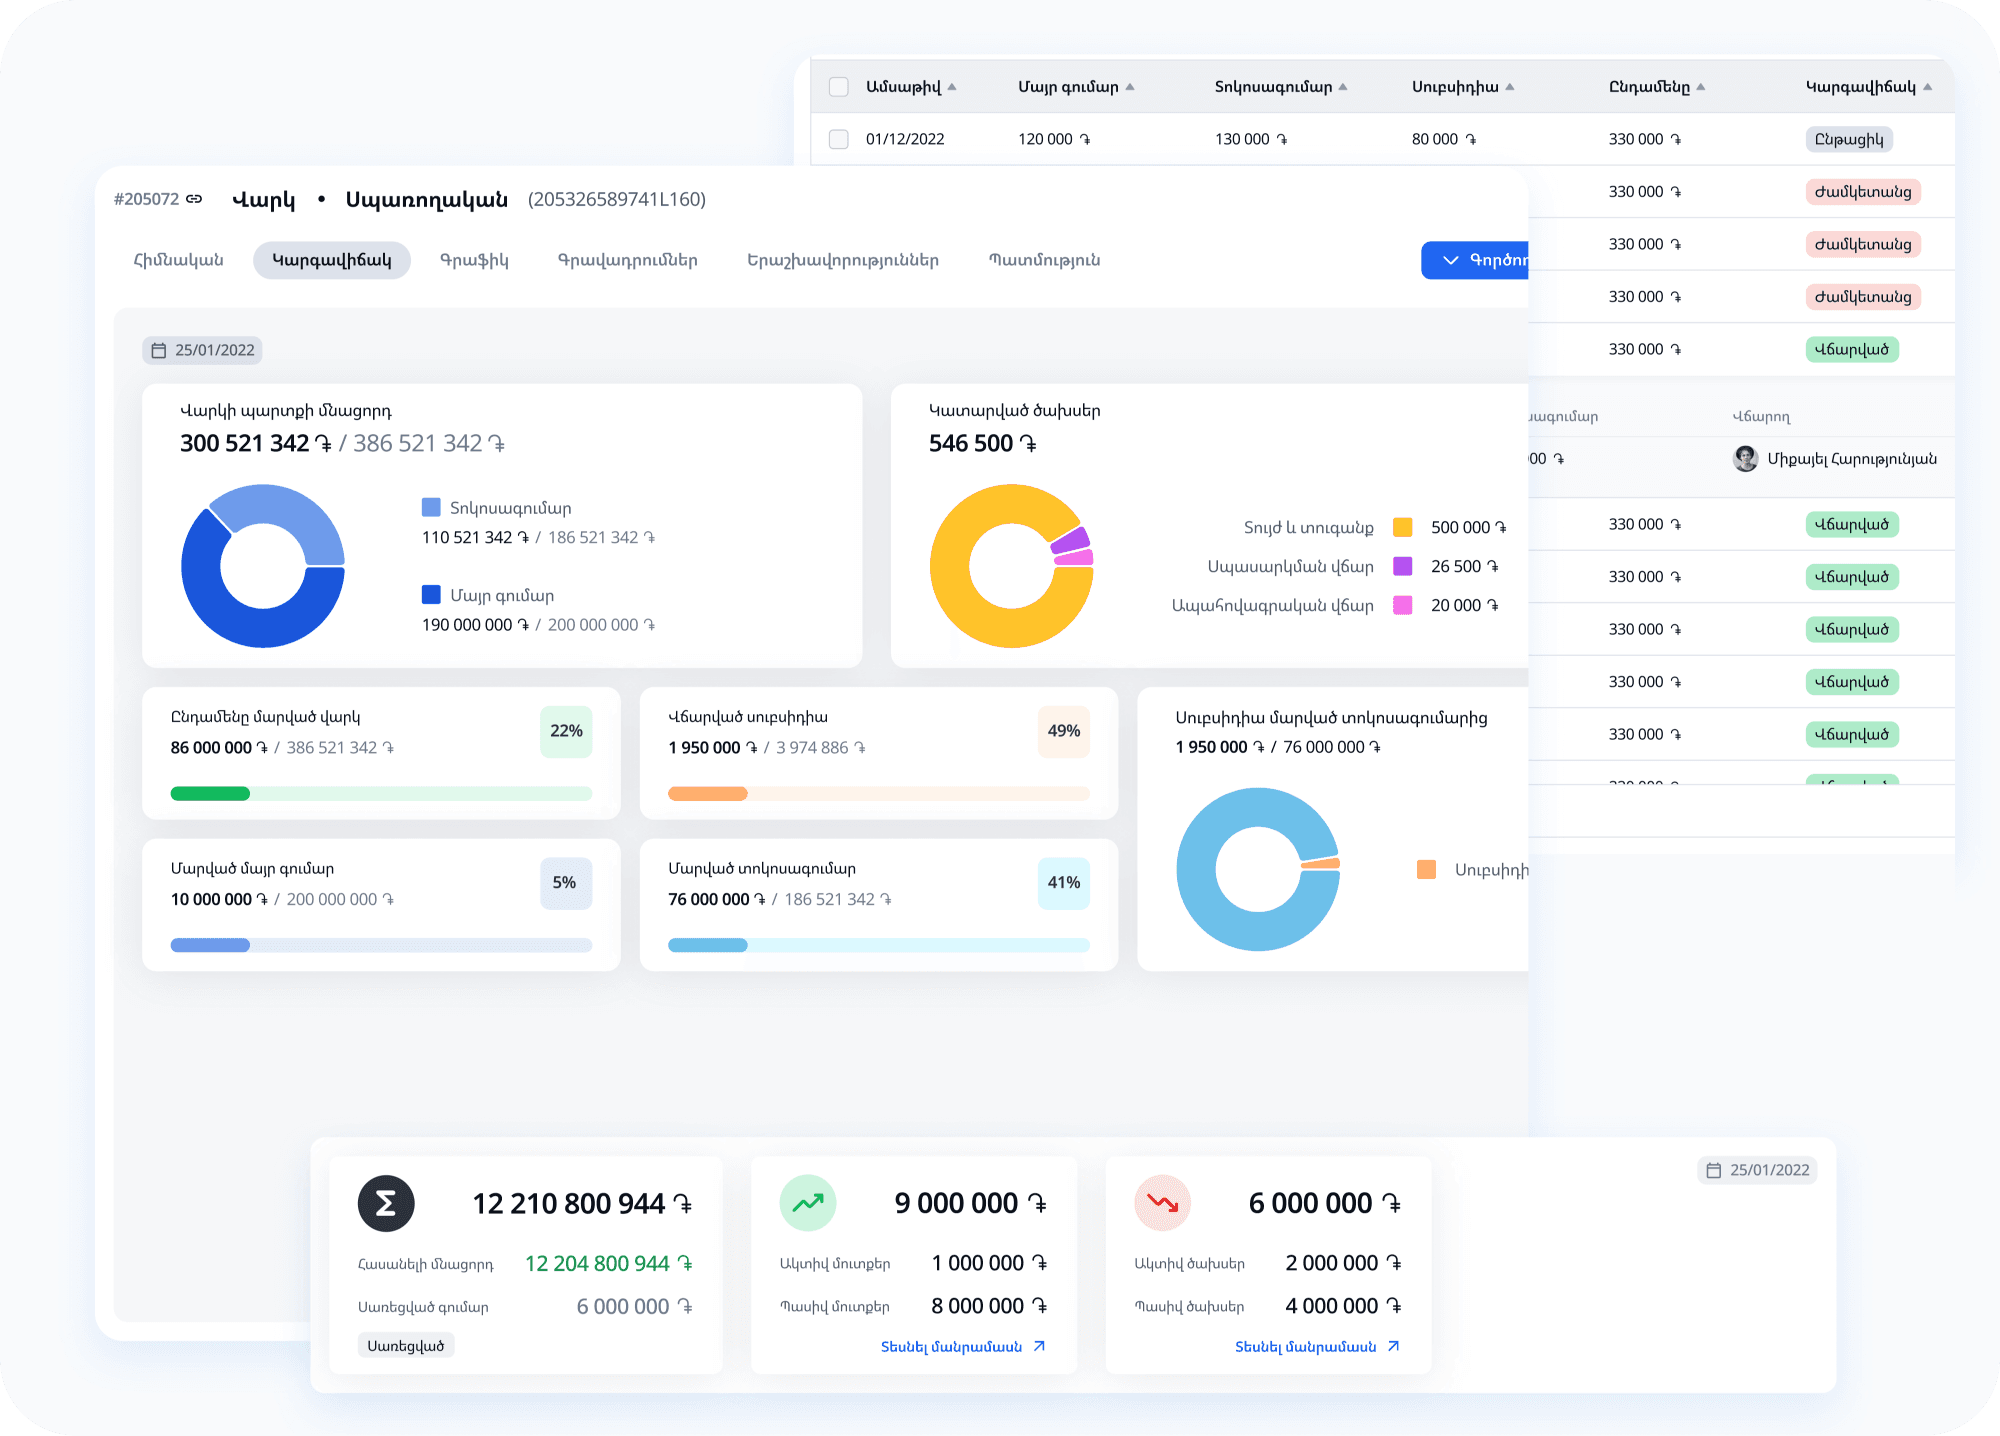Toggle the select-all checkbox in table header
This screenshot has width=2000, height=1436.
839,87
